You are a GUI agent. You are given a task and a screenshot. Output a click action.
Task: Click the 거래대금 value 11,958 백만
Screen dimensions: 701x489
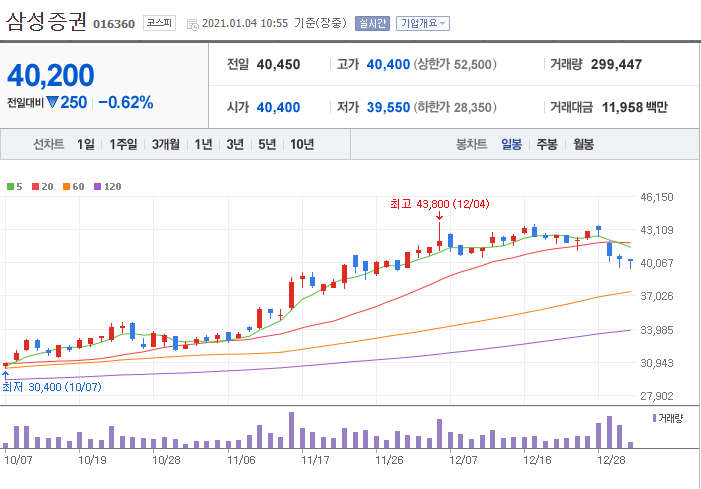[x=634, y=107]
